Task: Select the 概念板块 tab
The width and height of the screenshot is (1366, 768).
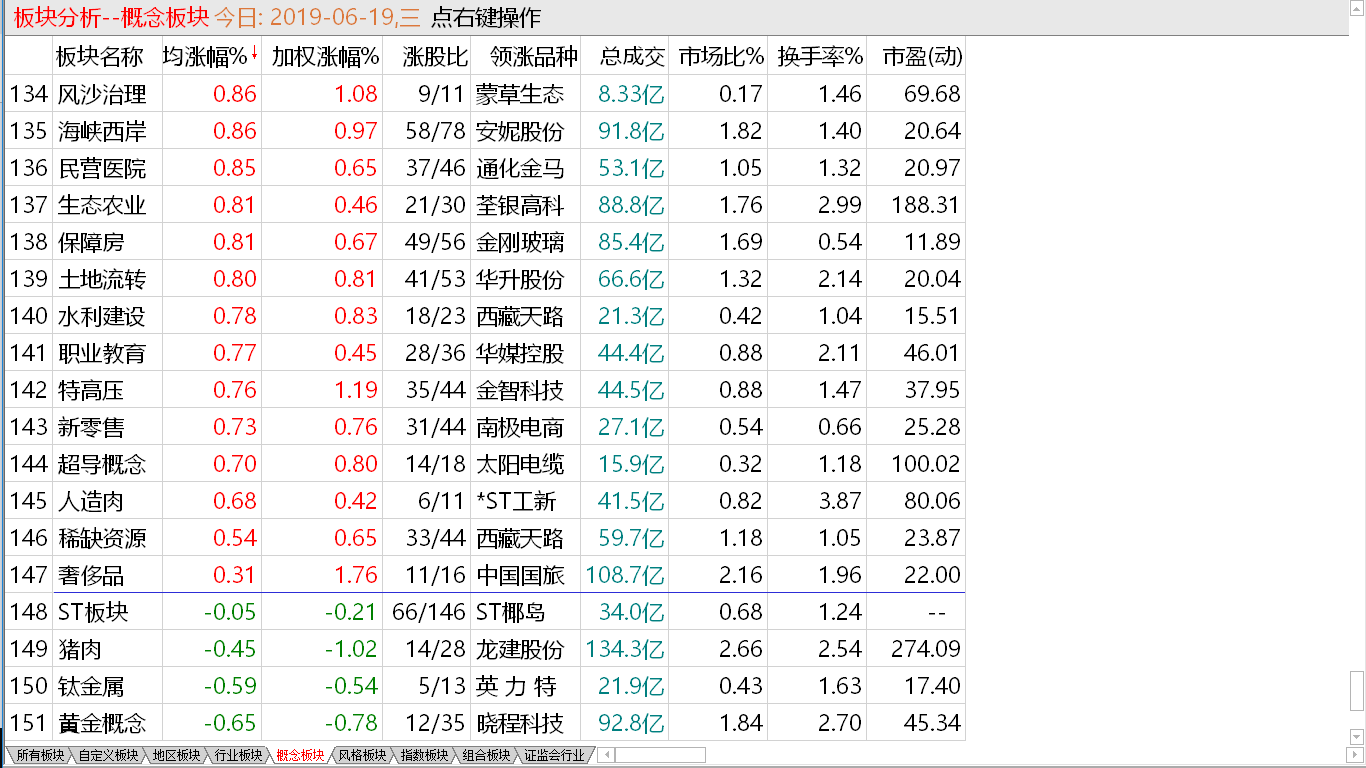Action: tap(300, 755)
